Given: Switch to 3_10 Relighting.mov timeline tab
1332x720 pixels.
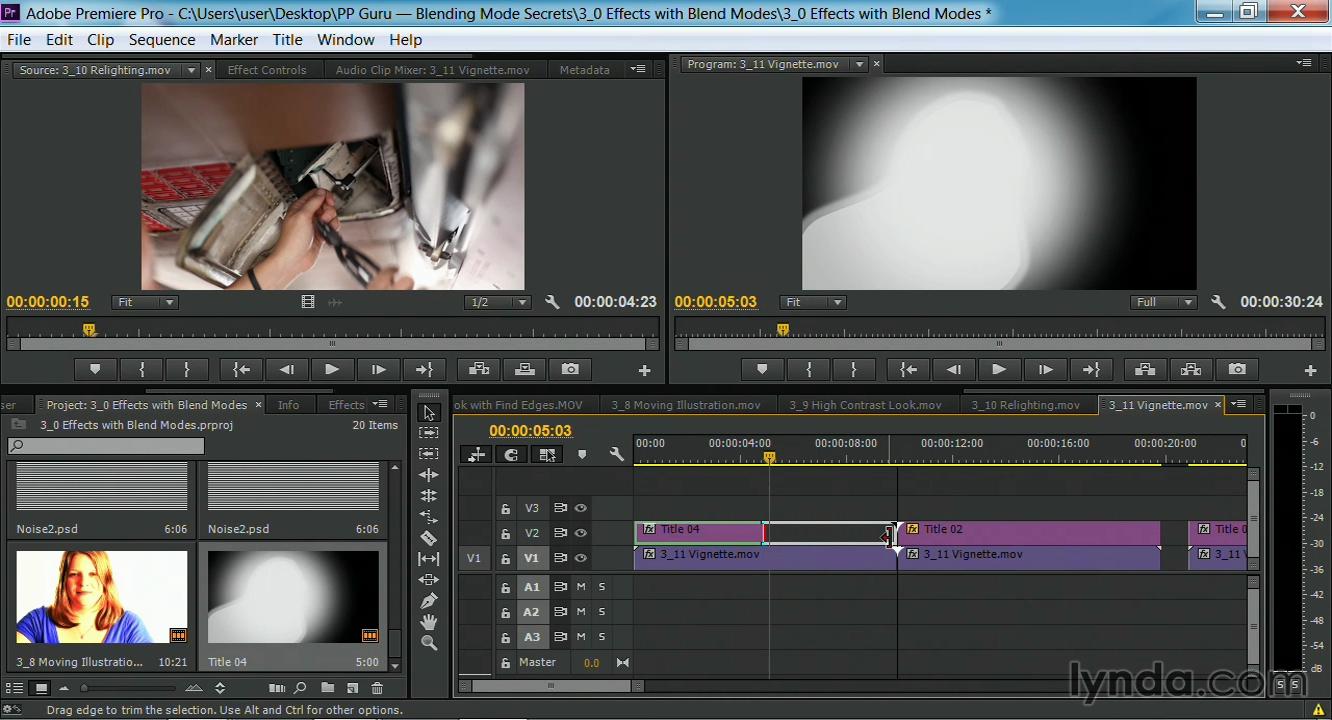Looking at the screenshot, I should pyautogui.click(x=1025, y=405).
